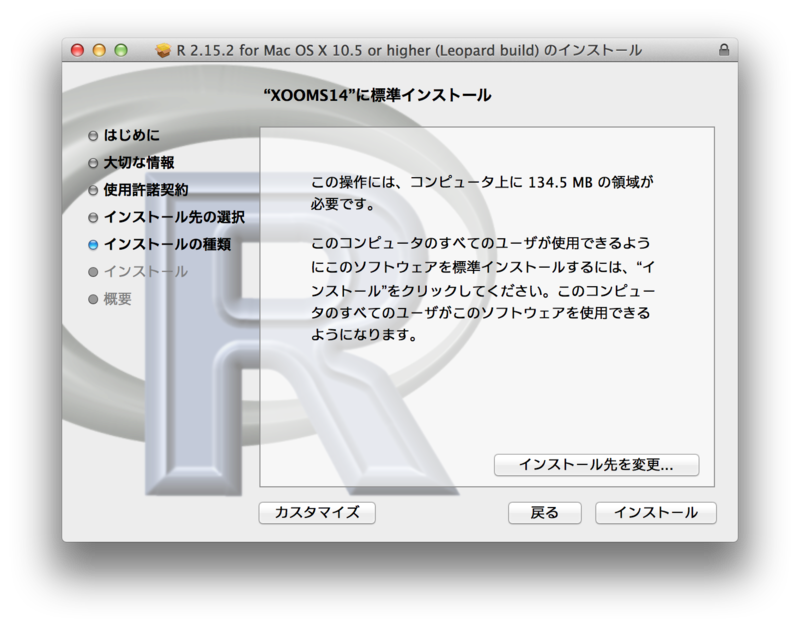This screenshot has width=800, height=628.
Task: Open カスタマイズ to customize the installation
Action: [x=318, y=512]
